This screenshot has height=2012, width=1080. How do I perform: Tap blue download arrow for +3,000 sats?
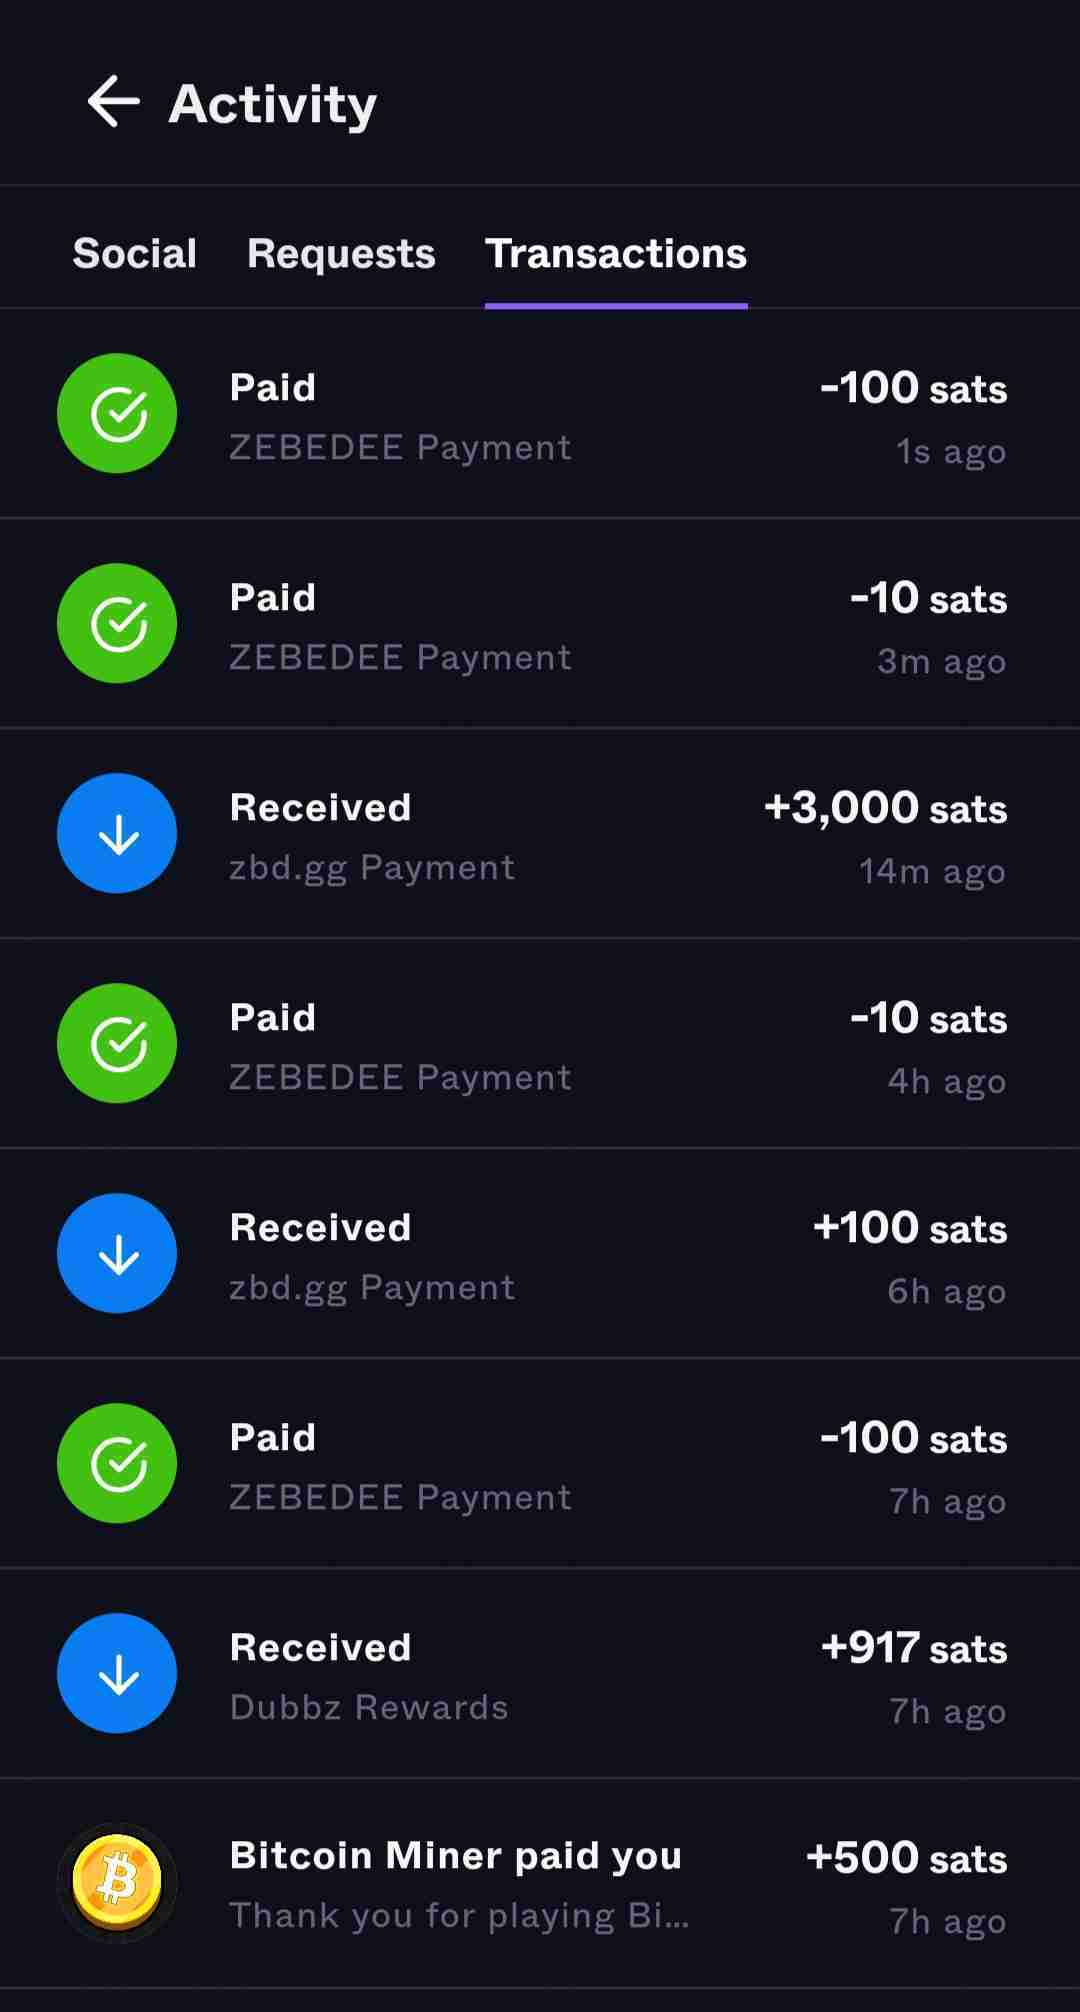117,833
